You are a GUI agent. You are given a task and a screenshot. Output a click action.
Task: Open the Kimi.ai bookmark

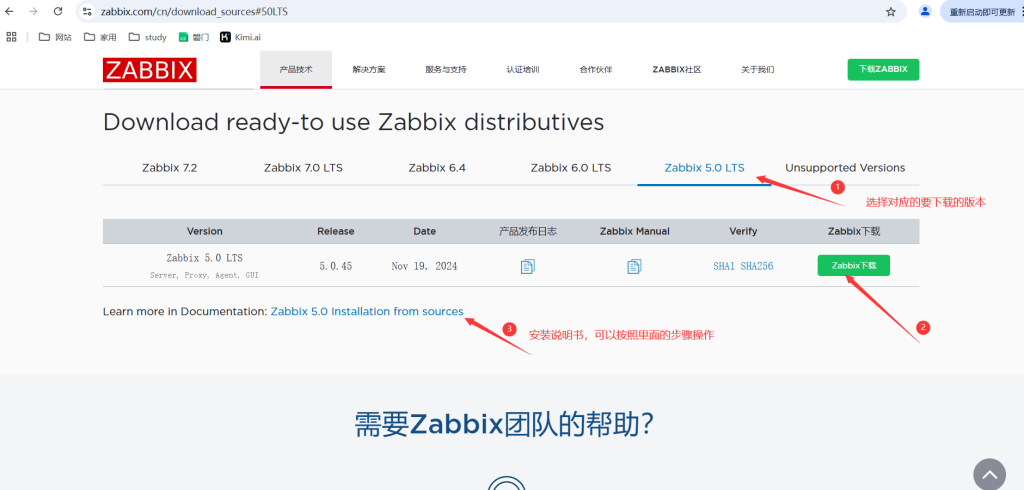[240, 37]
